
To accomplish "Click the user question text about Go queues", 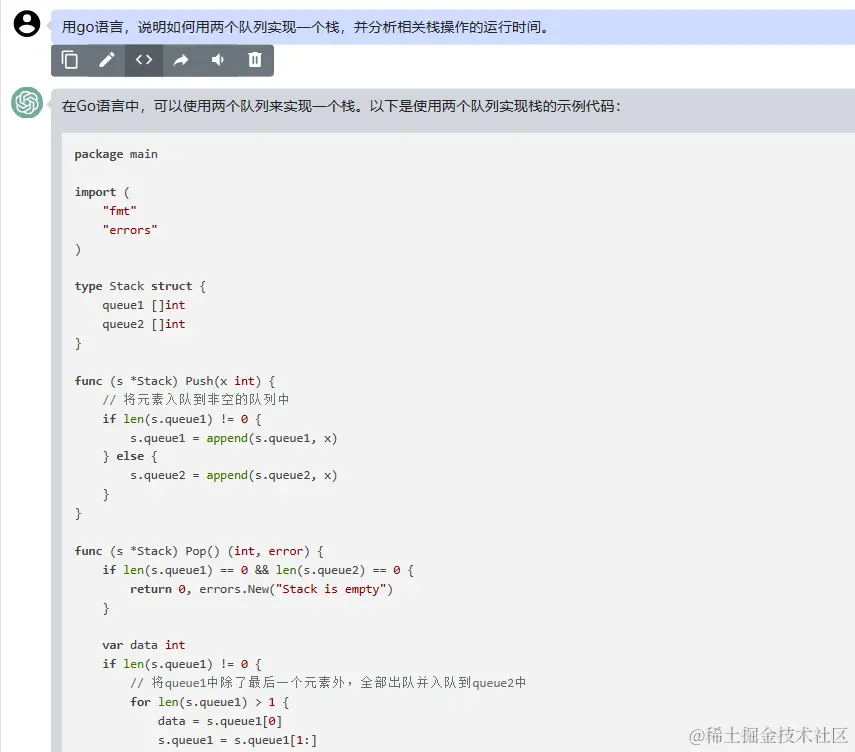I will click(x=306, y=27).
